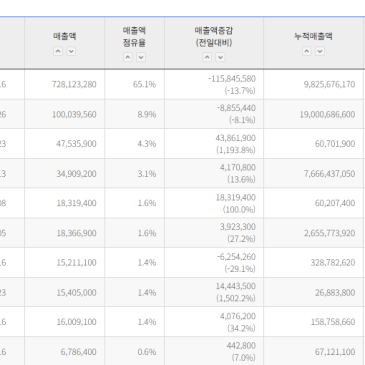Click the 누적매출액 column header label
Image resolution: width=365 pixels, height=365 pixels.
[313, 36]
